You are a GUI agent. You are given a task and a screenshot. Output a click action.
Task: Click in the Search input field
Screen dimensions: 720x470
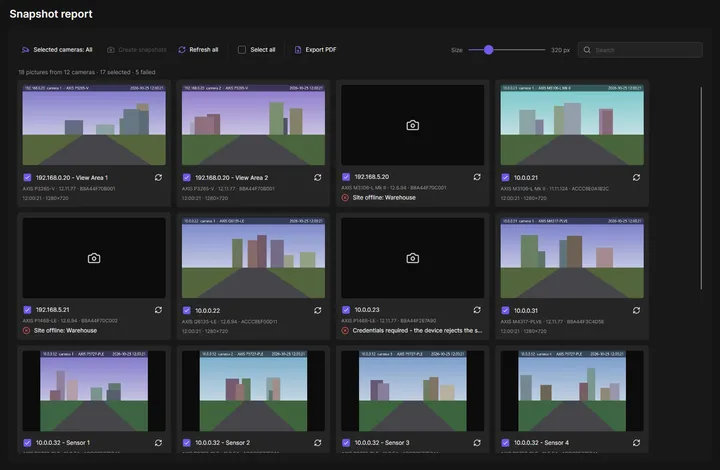(640, 50)
